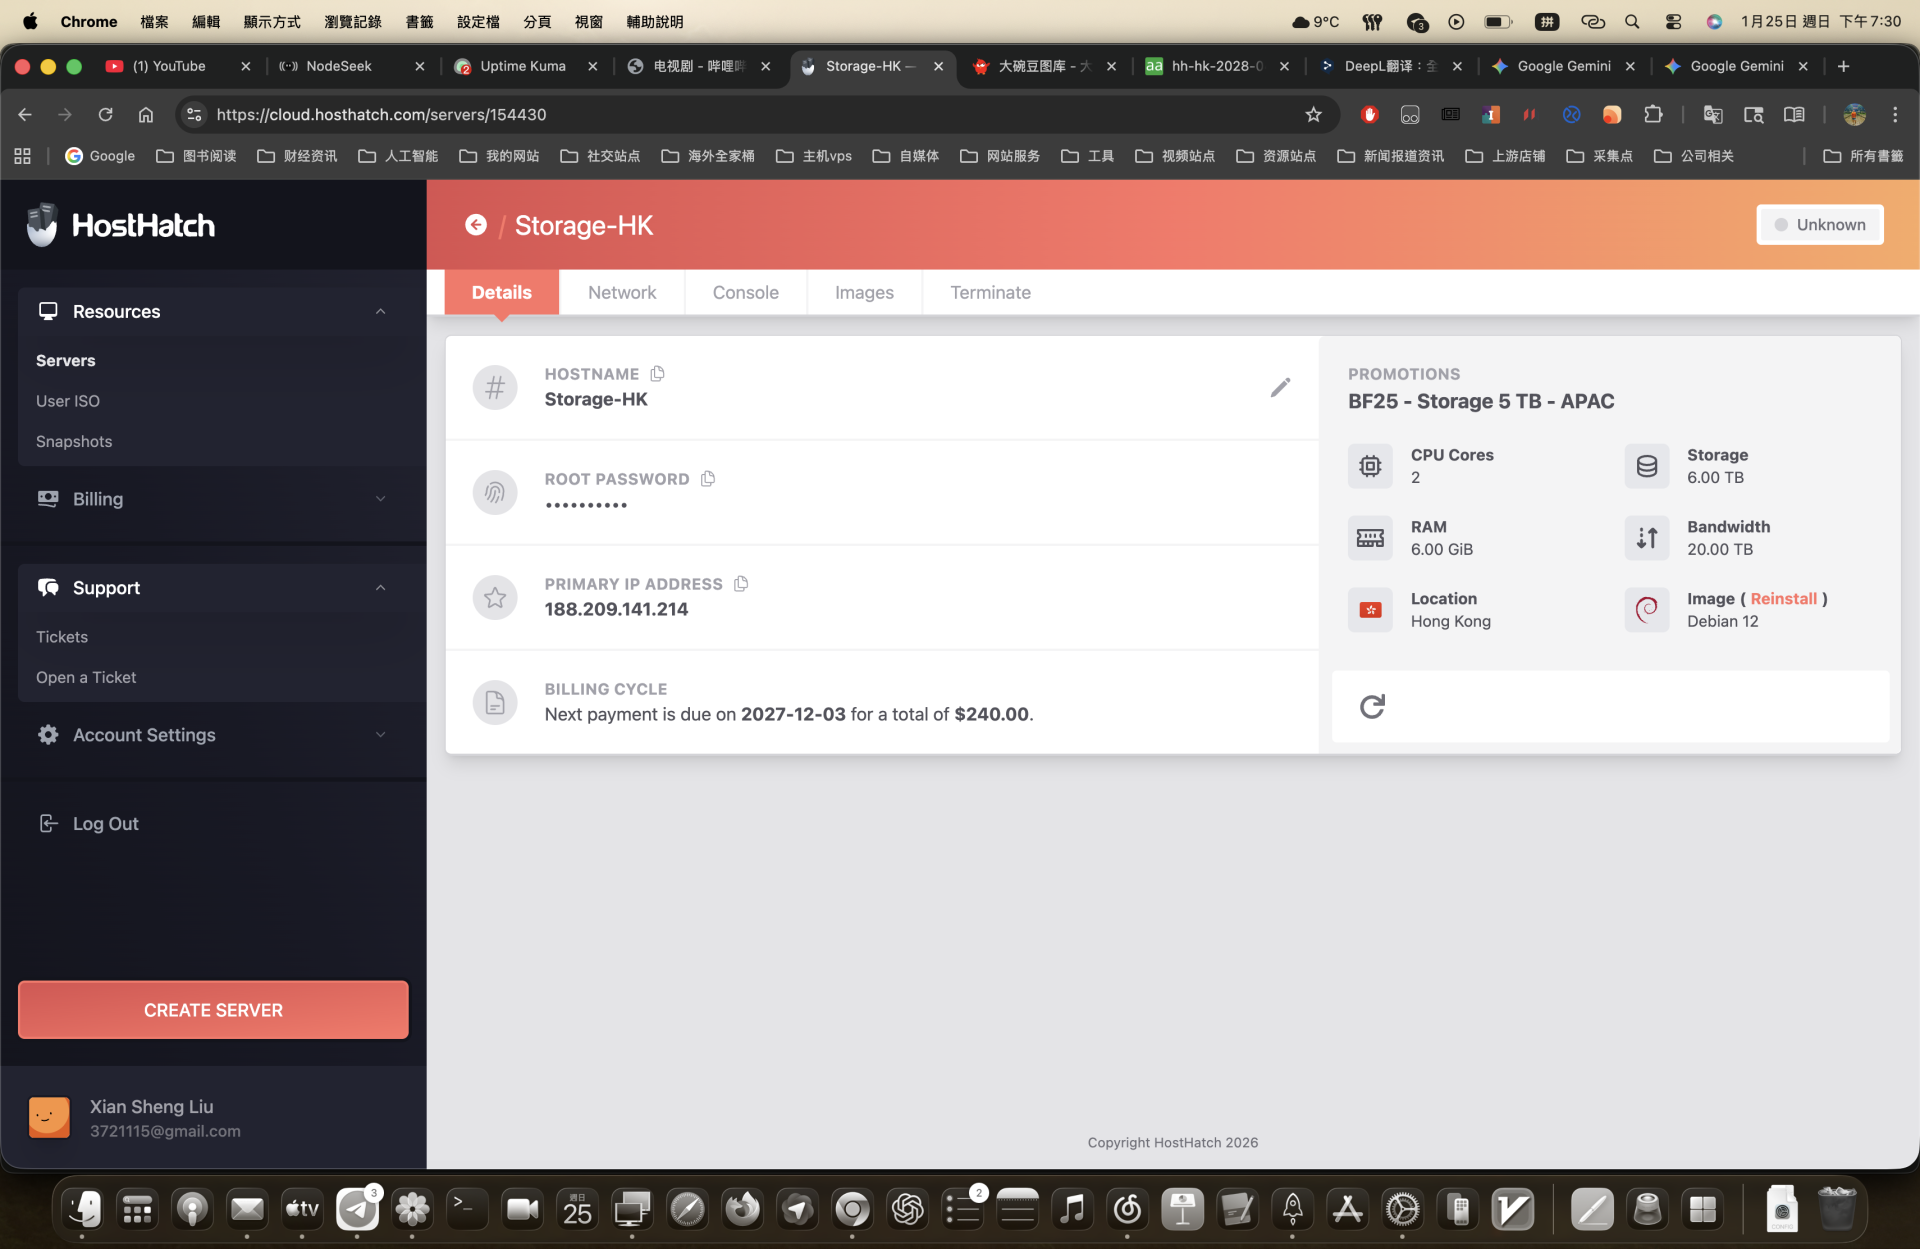Click the HostHatch logo
The width and height of the screenshot is (1920, 1249).
click(x=121, y=225)
